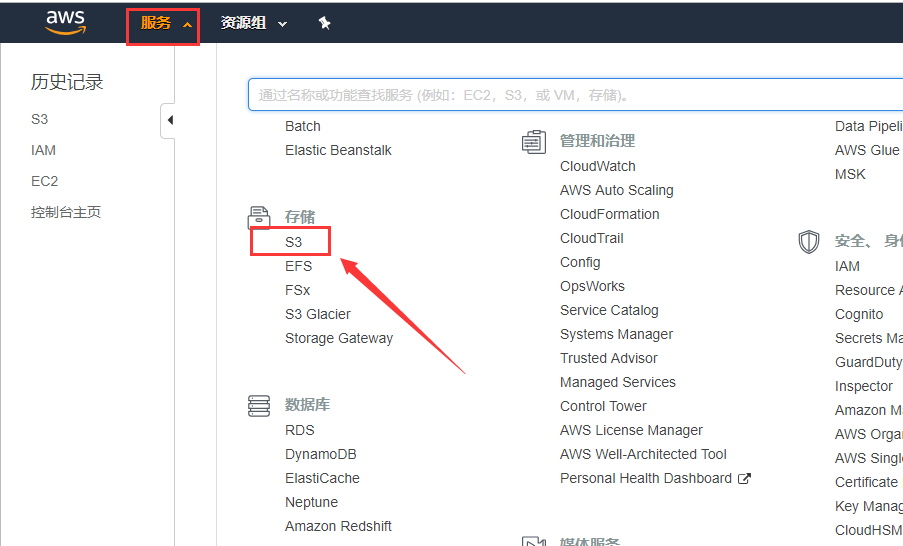Viewport: 903px width, 546px height.
Task: Click the AWS logo
Action: (x=66, y=22)
